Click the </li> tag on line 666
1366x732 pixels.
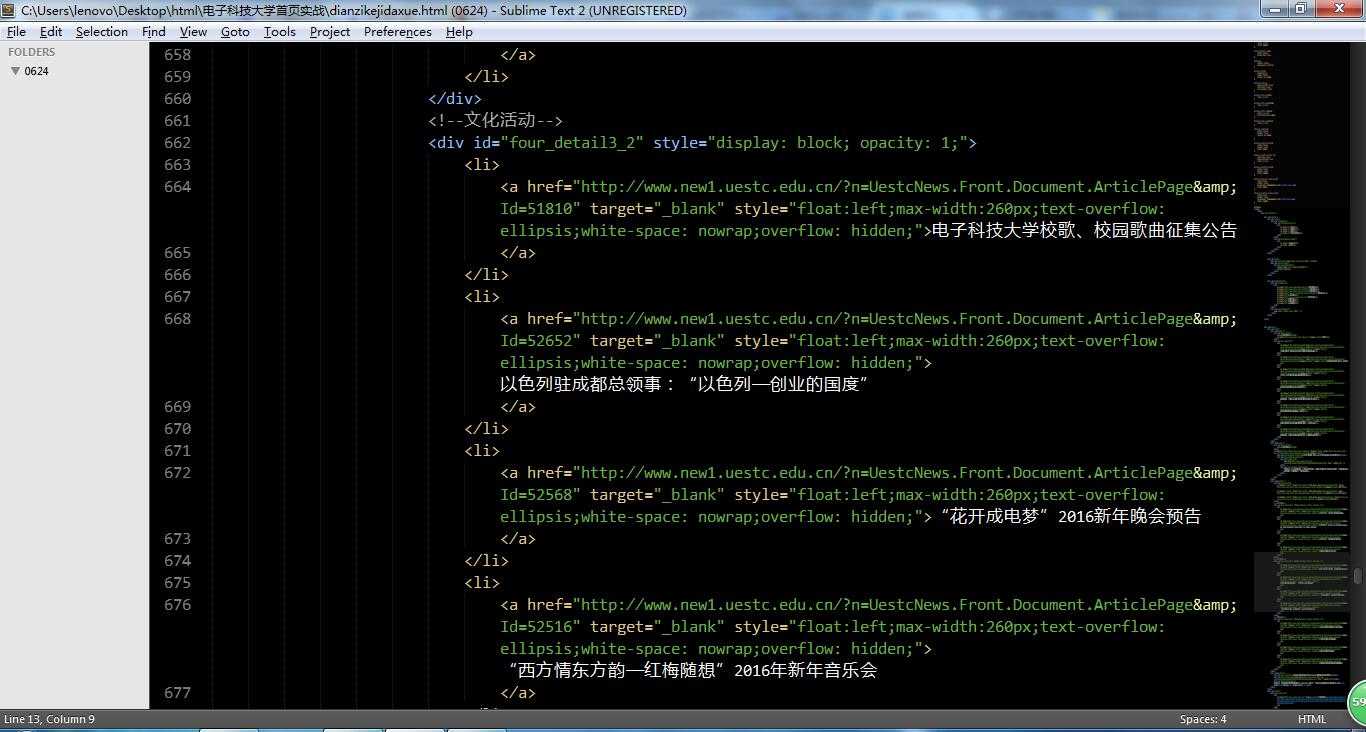[x=487, y=275]
